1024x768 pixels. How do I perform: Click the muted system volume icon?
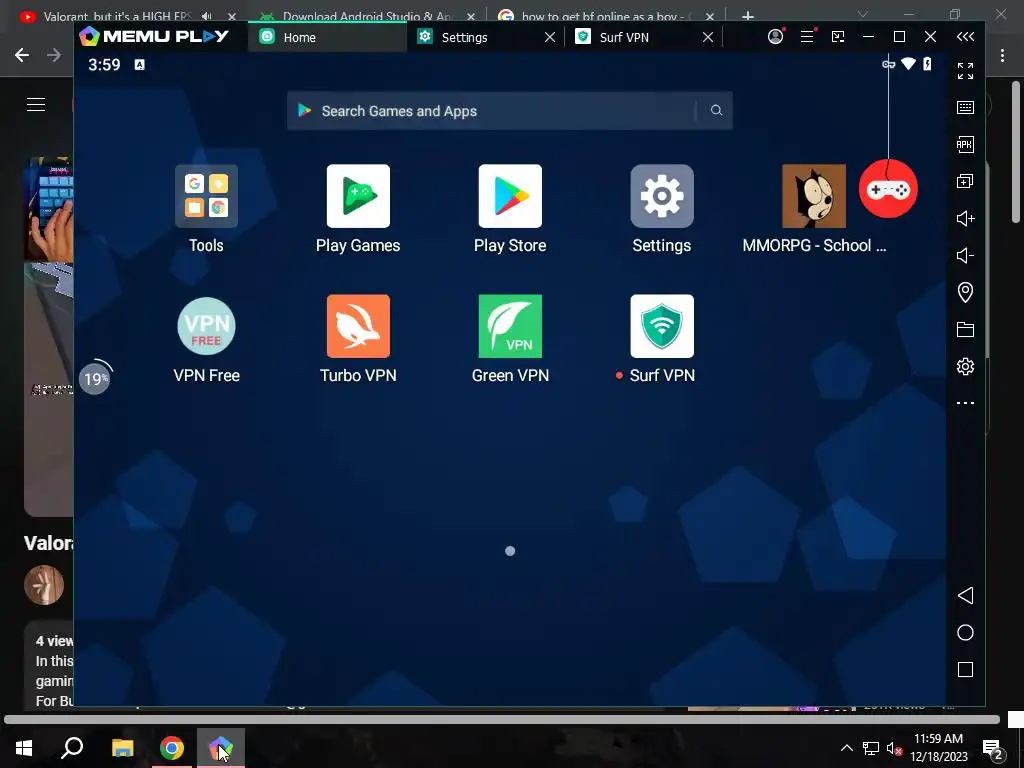point(895,748)
